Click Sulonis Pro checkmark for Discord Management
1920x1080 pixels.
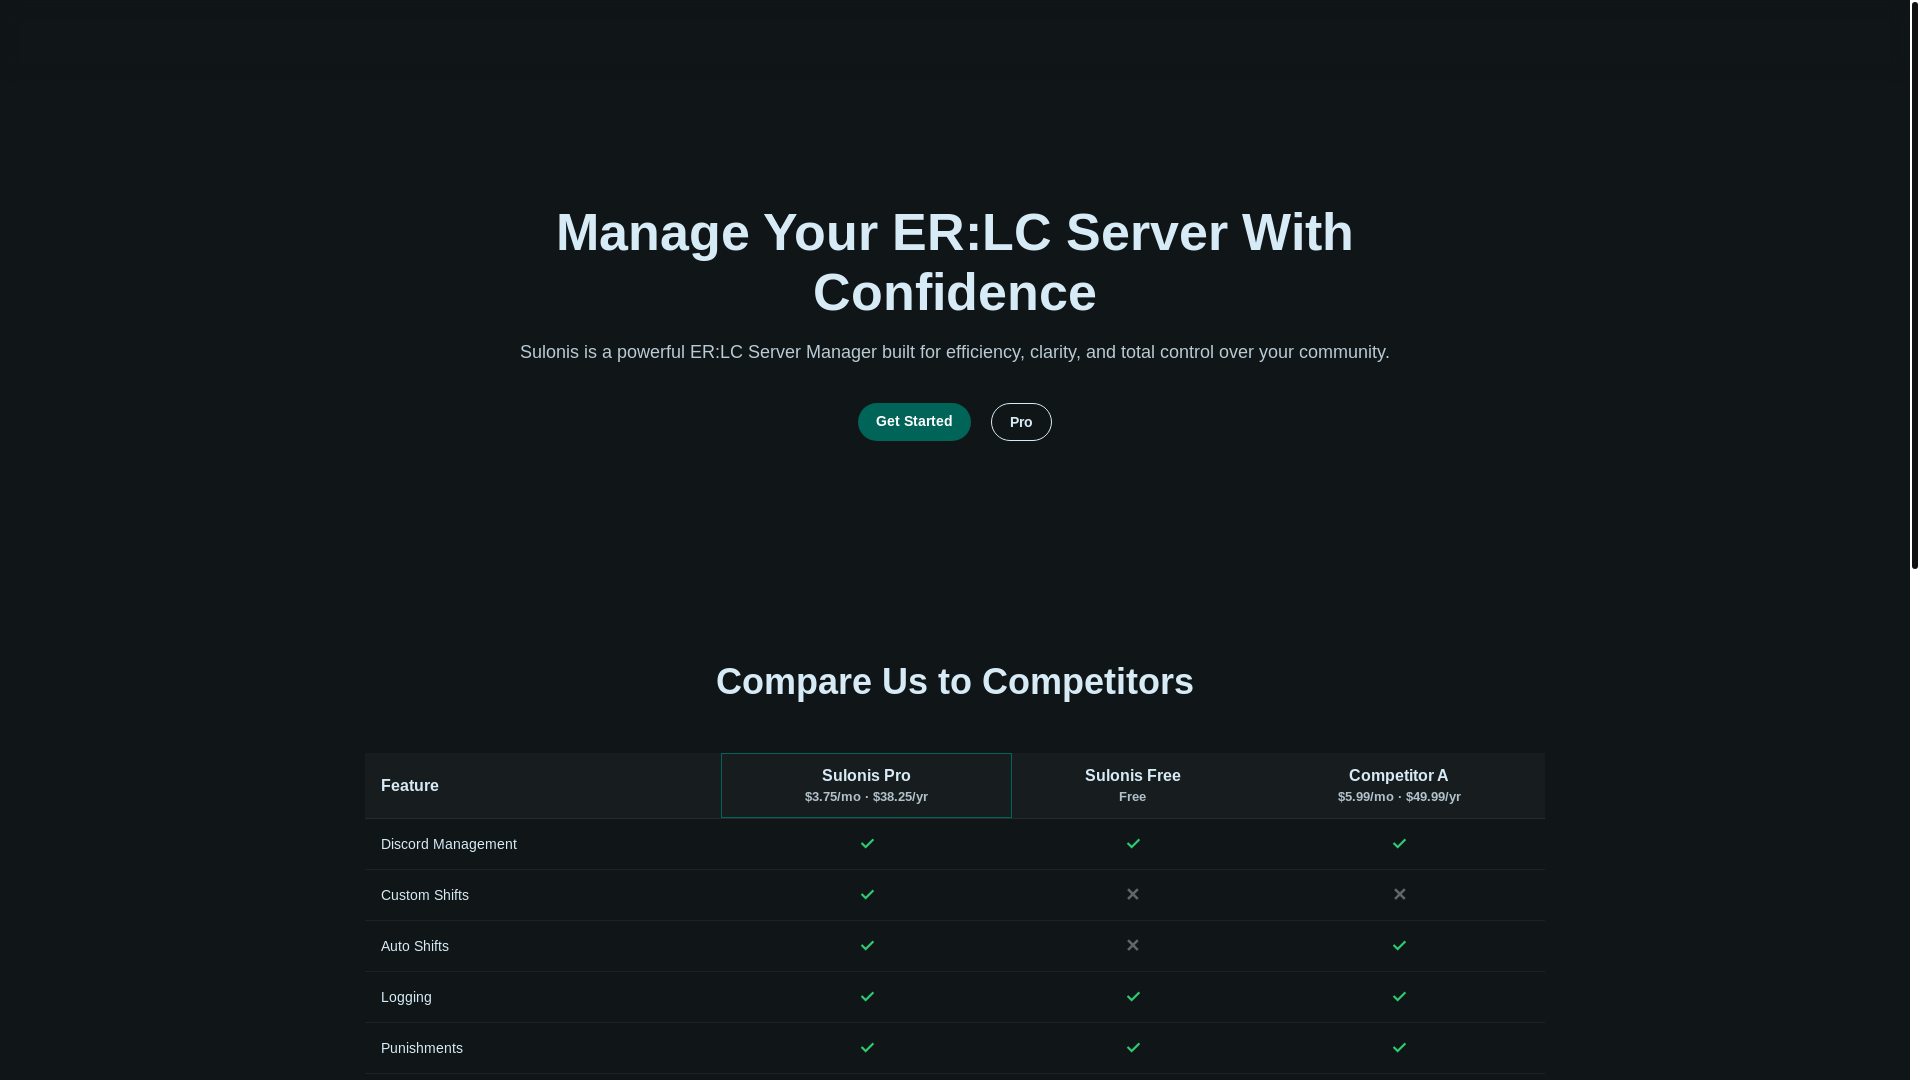(x=867, y=844)
